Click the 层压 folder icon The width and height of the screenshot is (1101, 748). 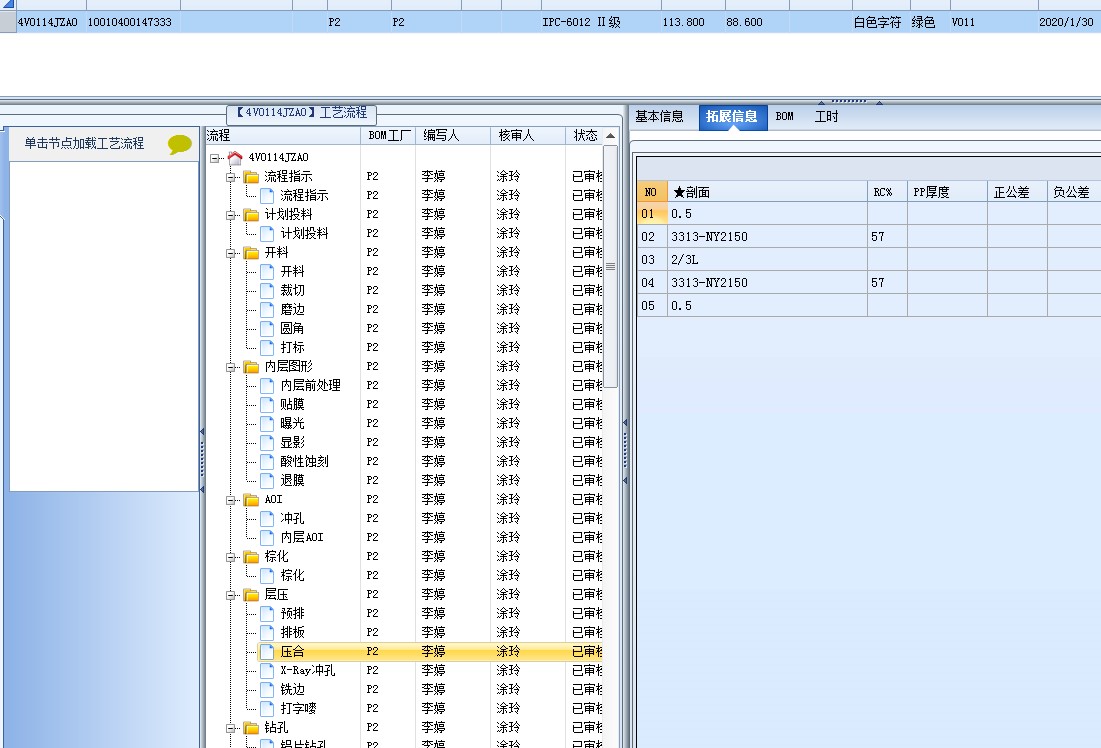point(251,595)
